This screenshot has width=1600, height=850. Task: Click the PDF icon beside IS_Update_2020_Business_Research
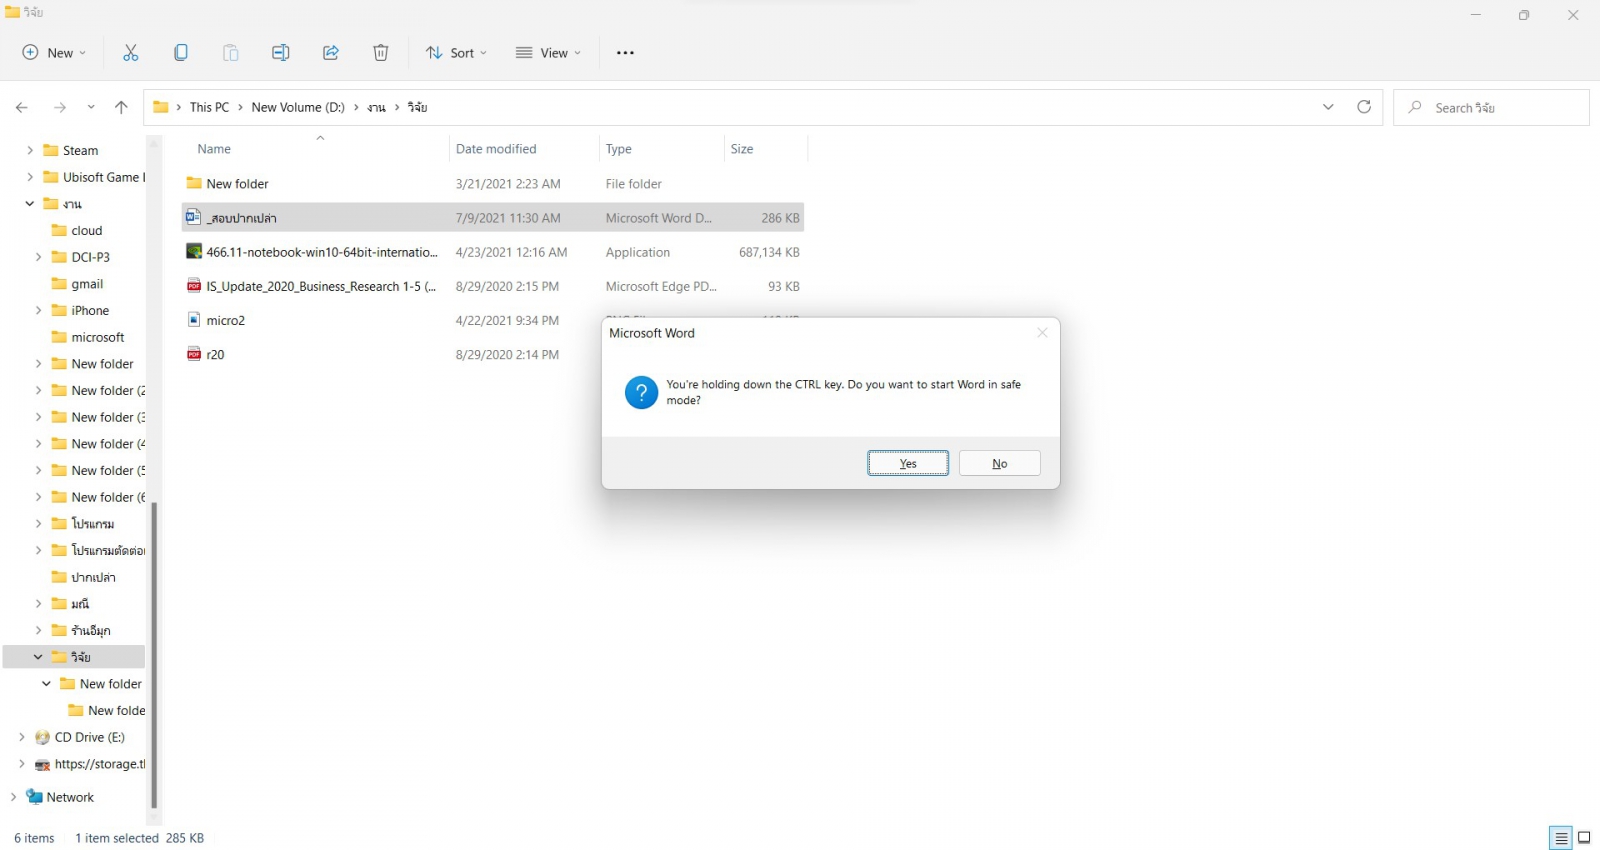194,286
